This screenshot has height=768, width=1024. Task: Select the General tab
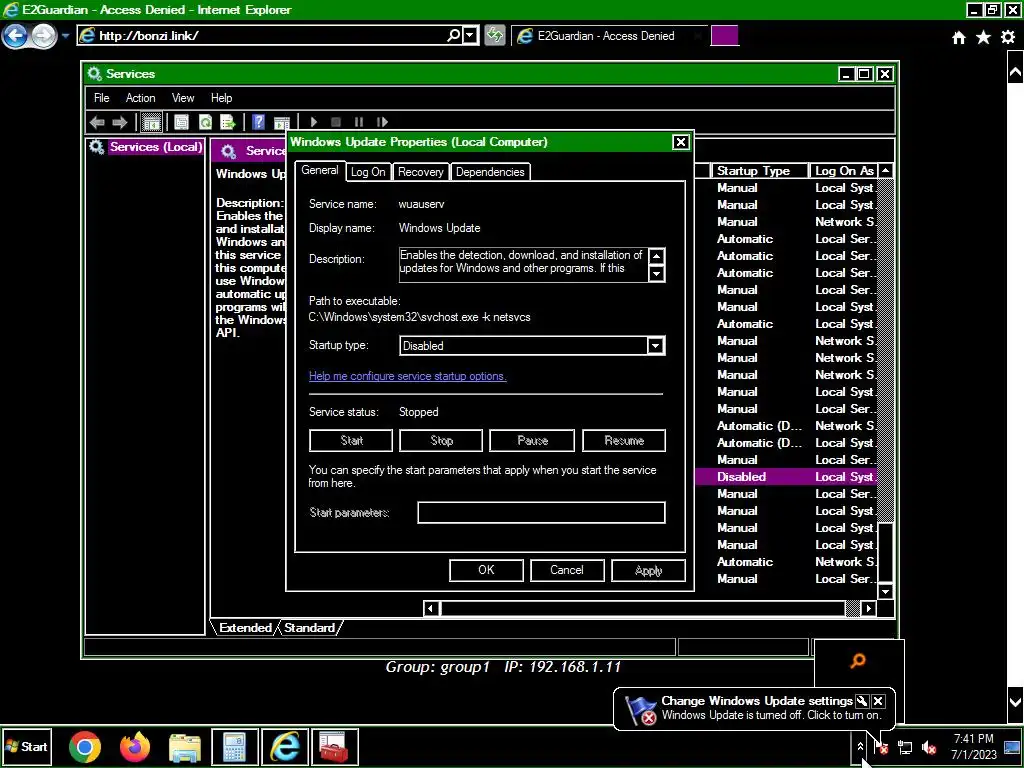point(320,170)
